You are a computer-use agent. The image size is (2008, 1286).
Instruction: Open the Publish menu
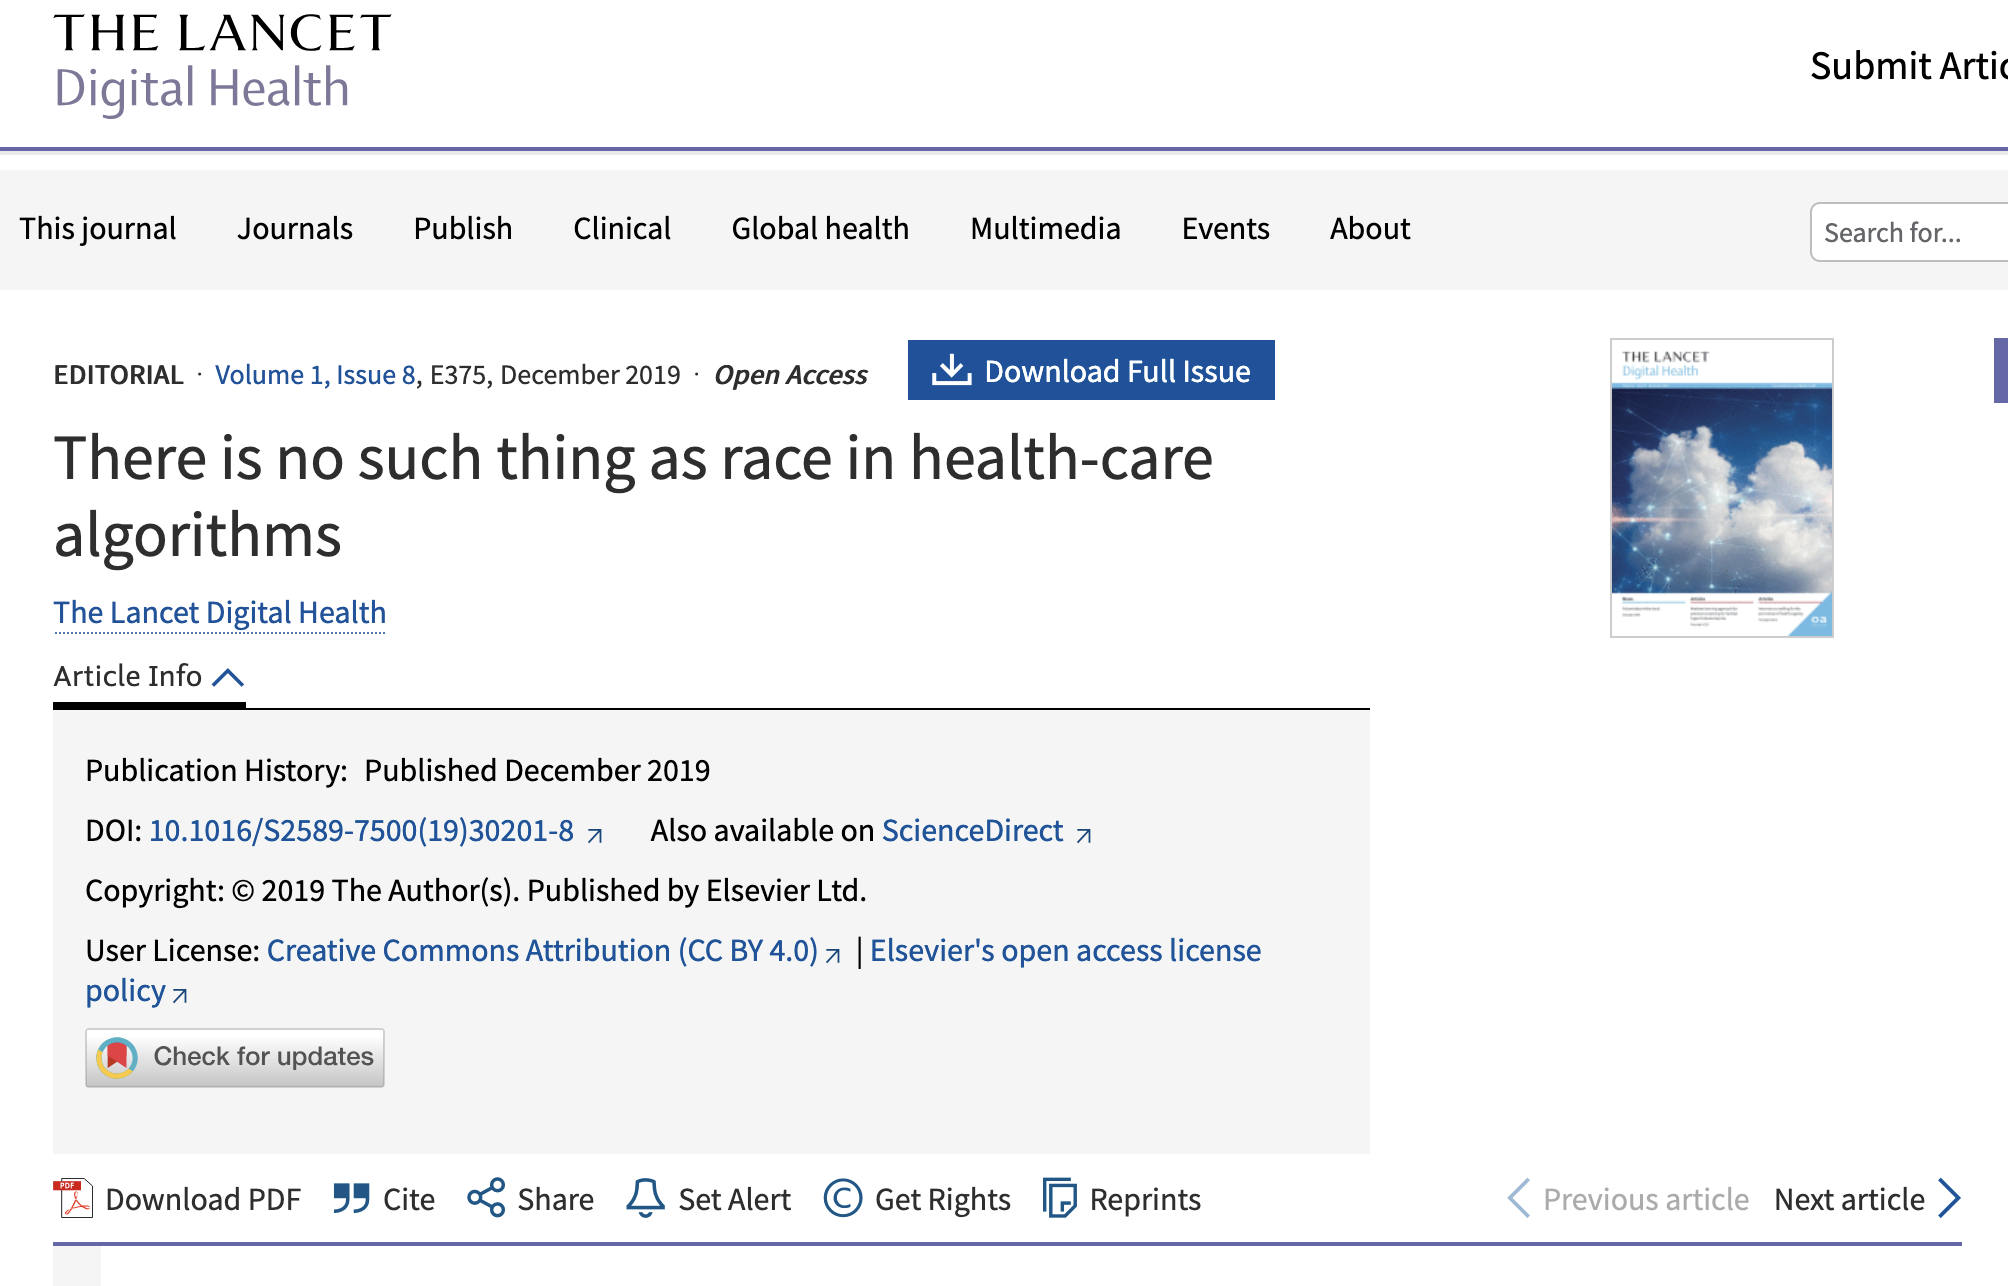coord(463,229)
